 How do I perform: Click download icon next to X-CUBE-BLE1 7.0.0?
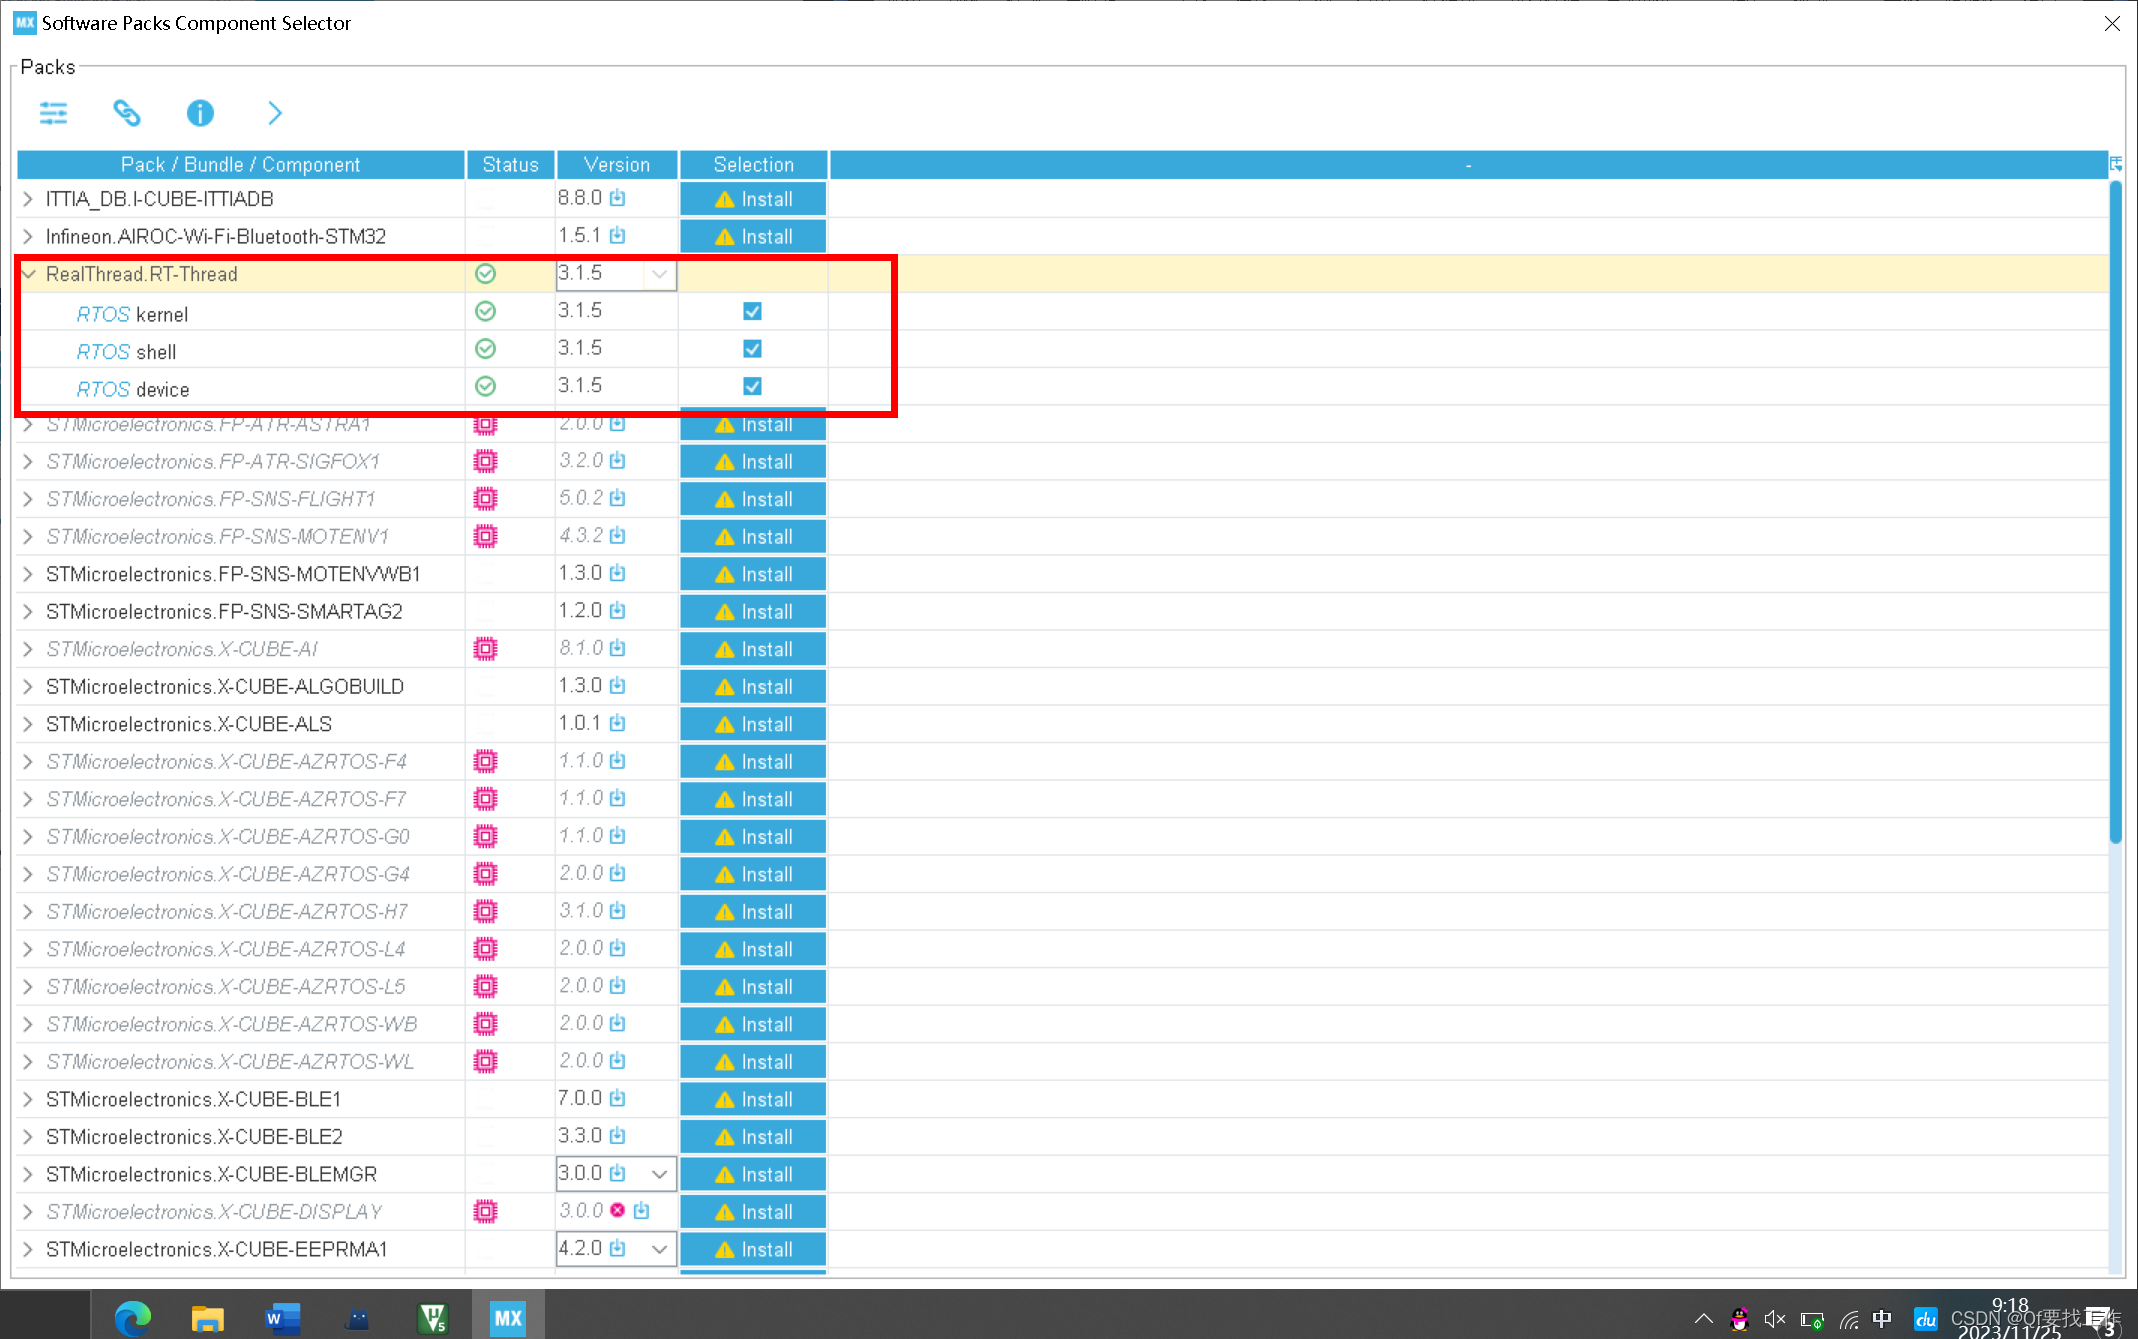pyautogui.click(x=618, y=1098)
